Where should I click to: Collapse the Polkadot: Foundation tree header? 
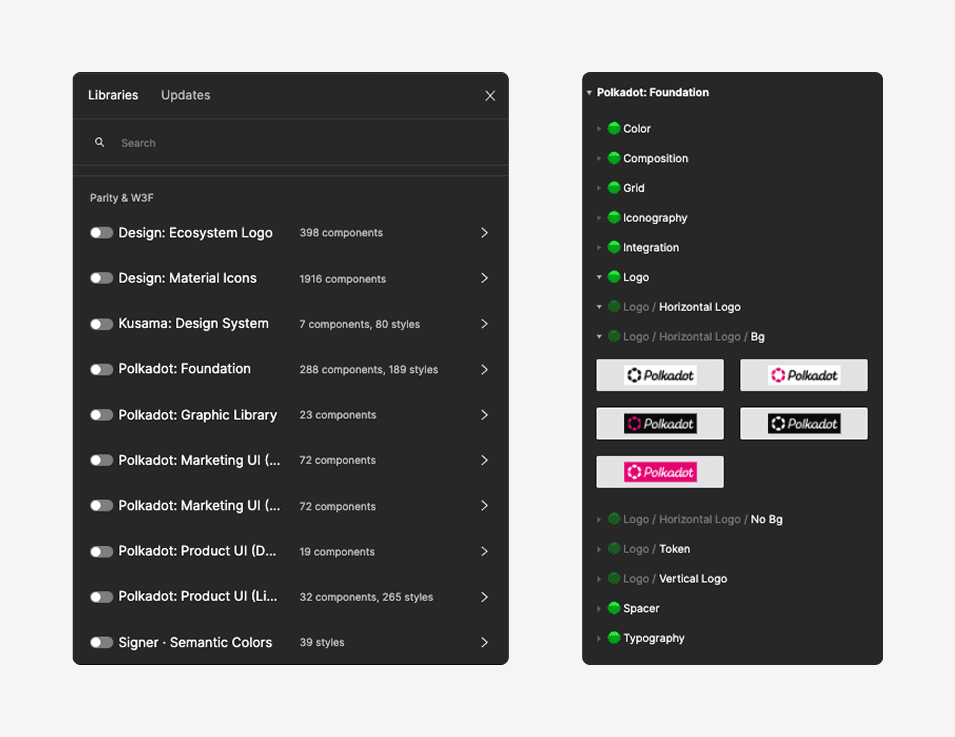coord(589,92)
